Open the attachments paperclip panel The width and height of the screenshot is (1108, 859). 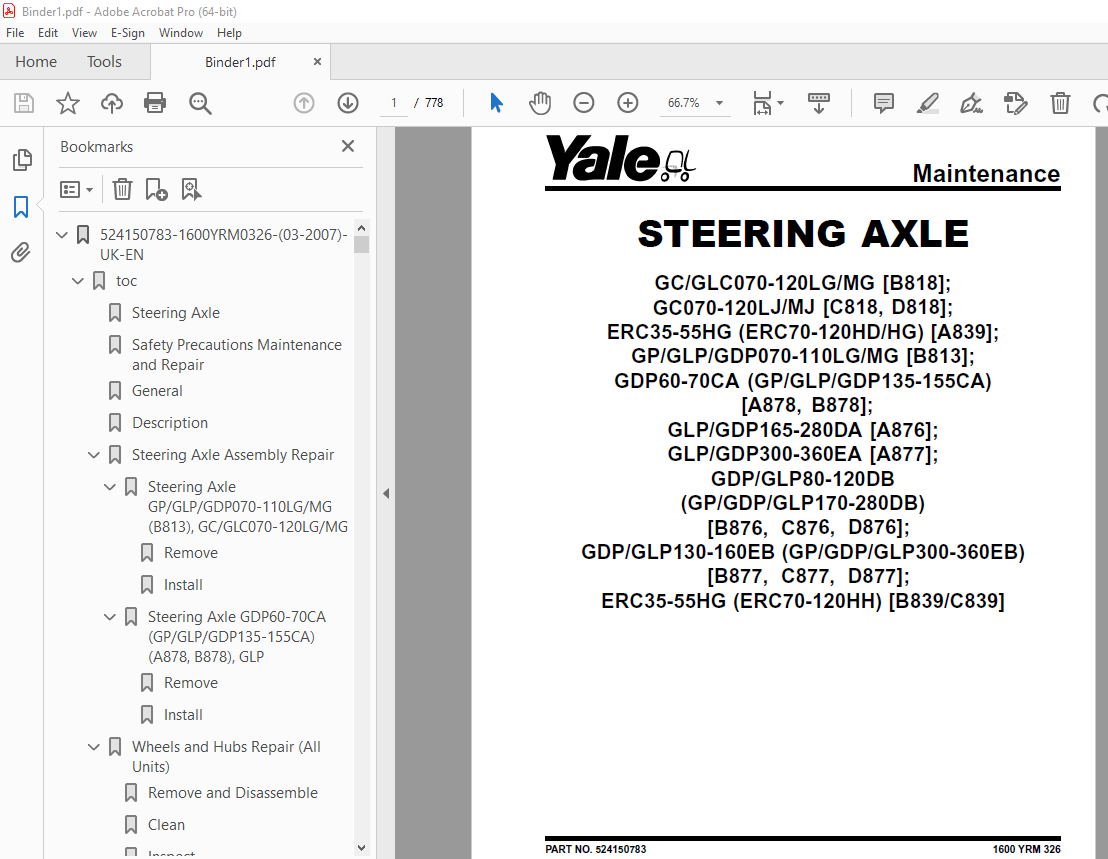pos(21,252)
